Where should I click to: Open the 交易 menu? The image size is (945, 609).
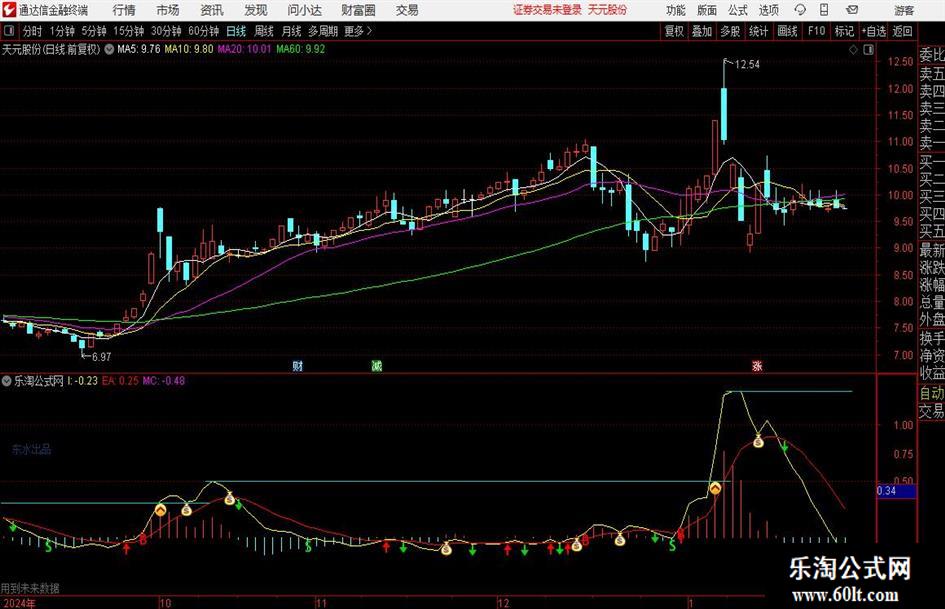(x=407, y=10)
